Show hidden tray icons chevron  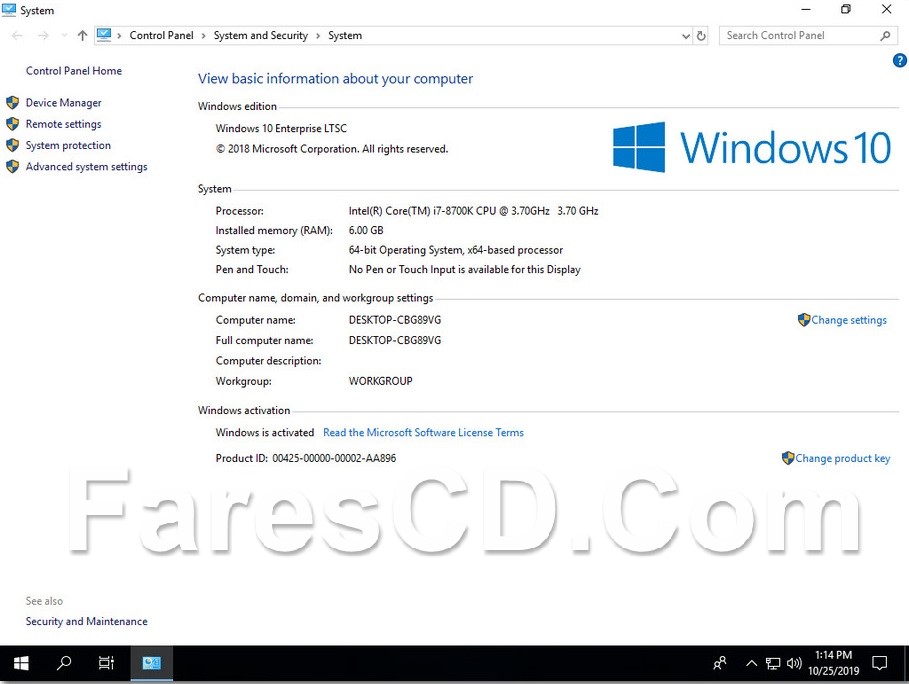(x=751, y=663)
